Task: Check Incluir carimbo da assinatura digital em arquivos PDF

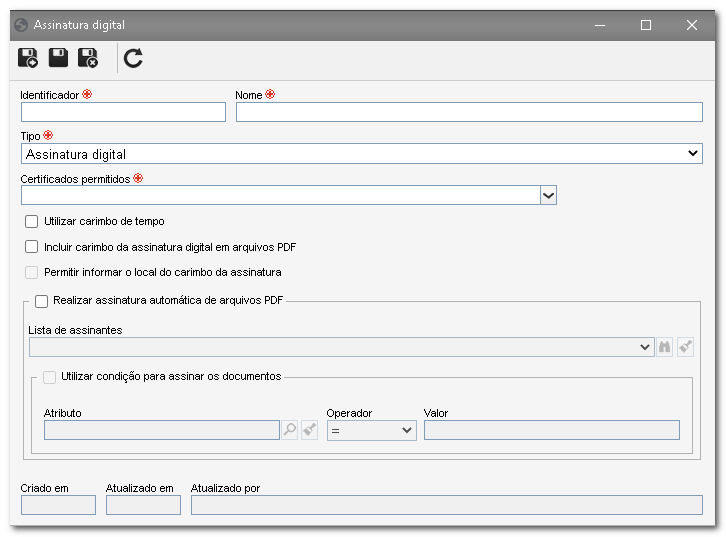Action: [31, 247]
